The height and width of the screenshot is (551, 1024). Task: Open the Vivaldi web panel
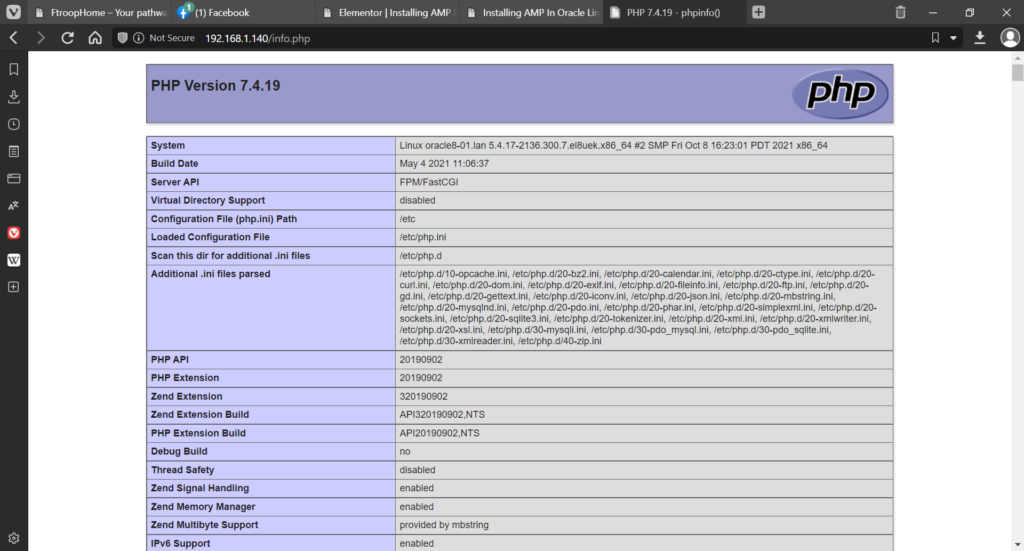pos(14,233)
